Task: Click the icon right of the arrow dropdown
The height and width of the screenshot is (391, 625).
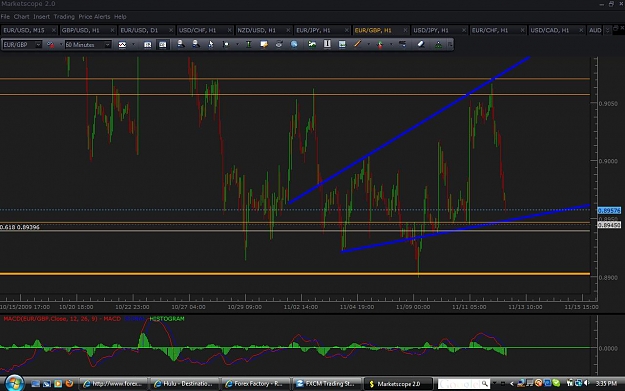Action: coord(402,44)
